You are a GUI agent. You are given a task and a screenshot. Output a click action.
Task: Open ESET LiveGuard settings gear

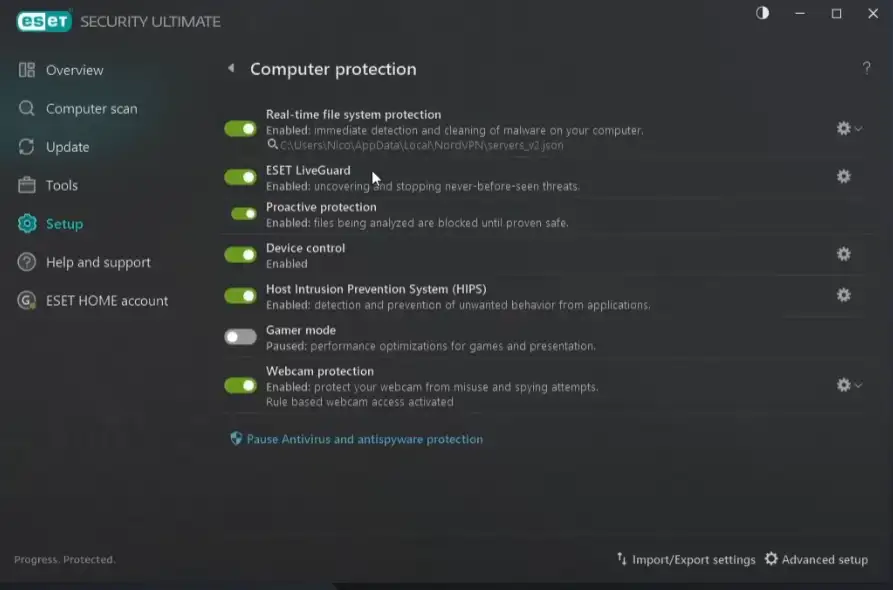click(x=843, y=177)
